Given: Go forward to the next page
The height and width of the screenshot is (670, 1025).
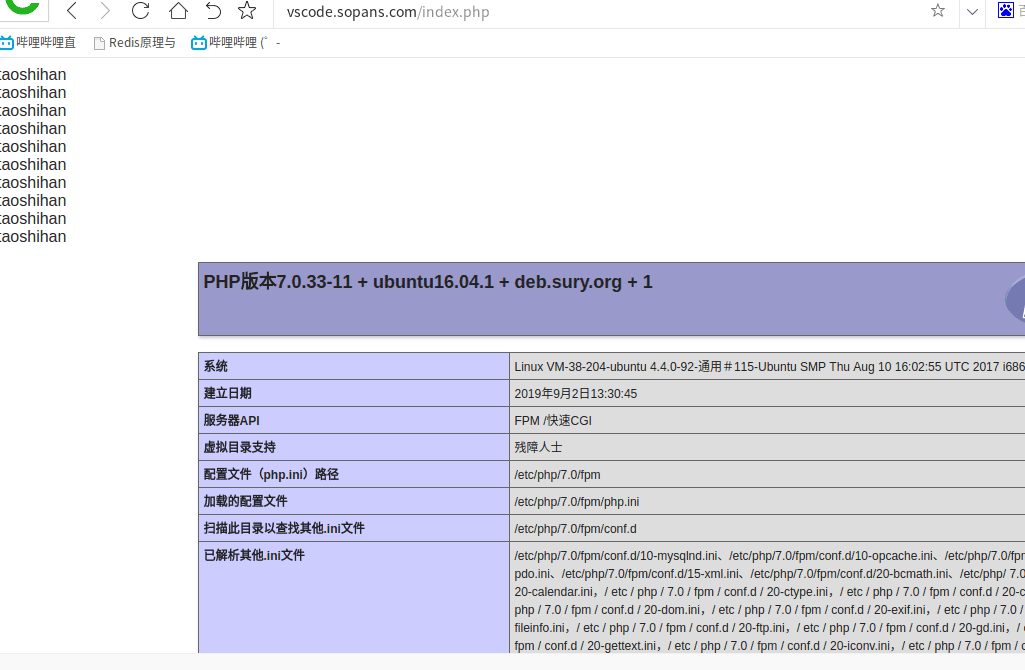Looking at the screenshot, I should tap(105, 11).
